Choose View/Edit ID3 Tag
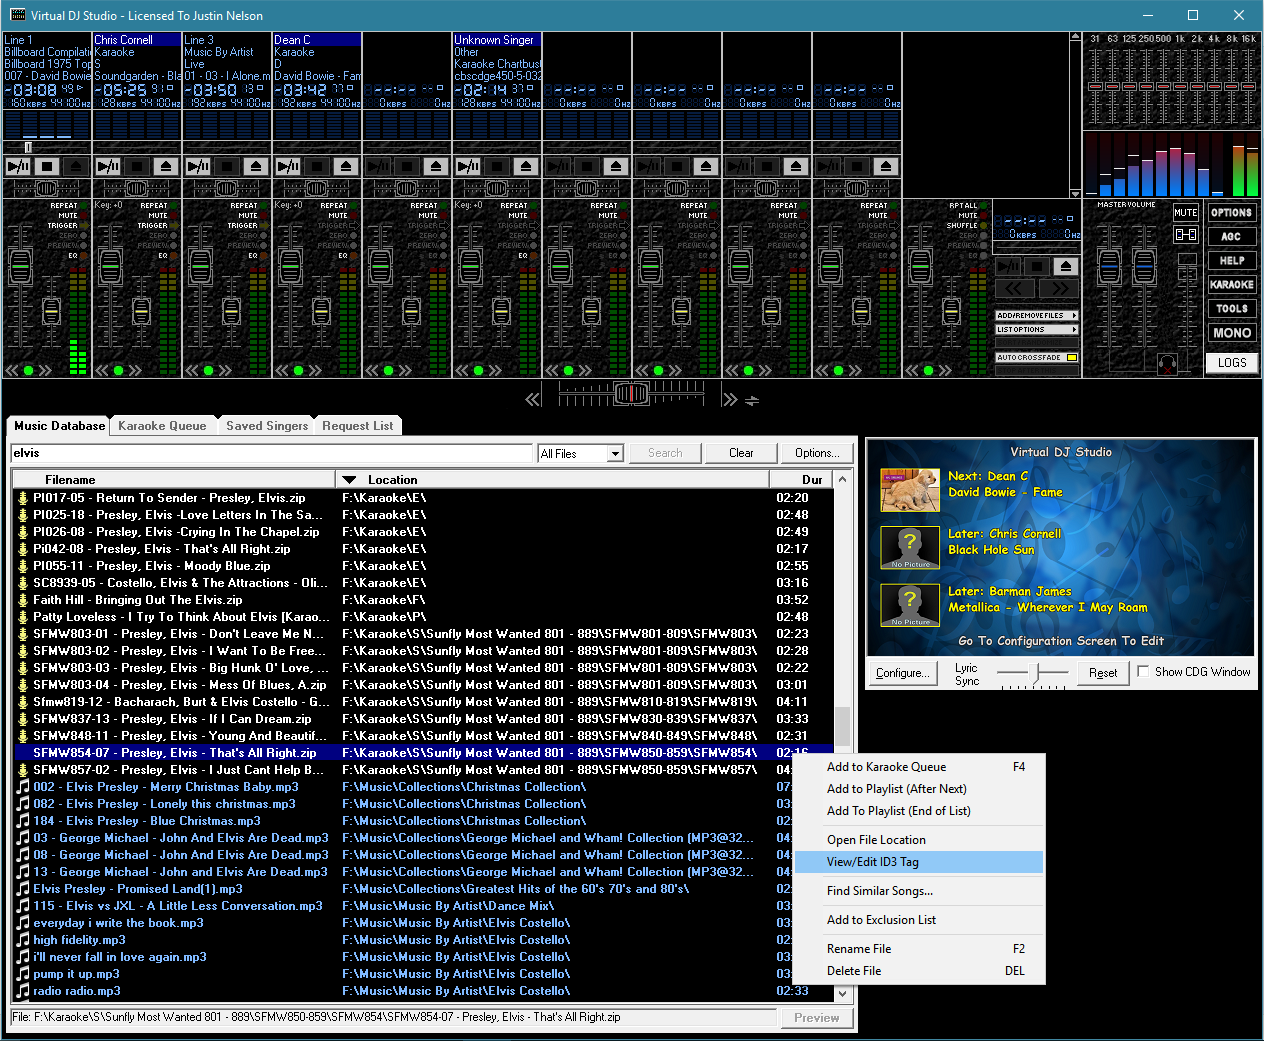Screen dimensions: 1264x1041 (x=919, y=862)
